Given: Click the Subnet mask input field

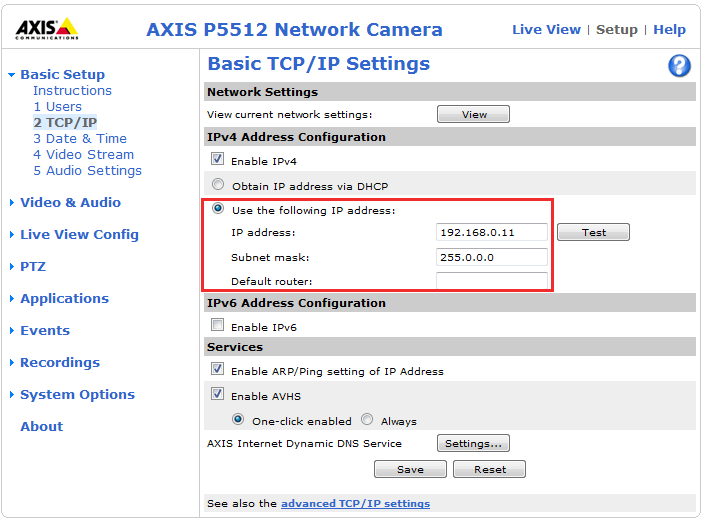Looking at the screenshot, I should click(492, 257).
